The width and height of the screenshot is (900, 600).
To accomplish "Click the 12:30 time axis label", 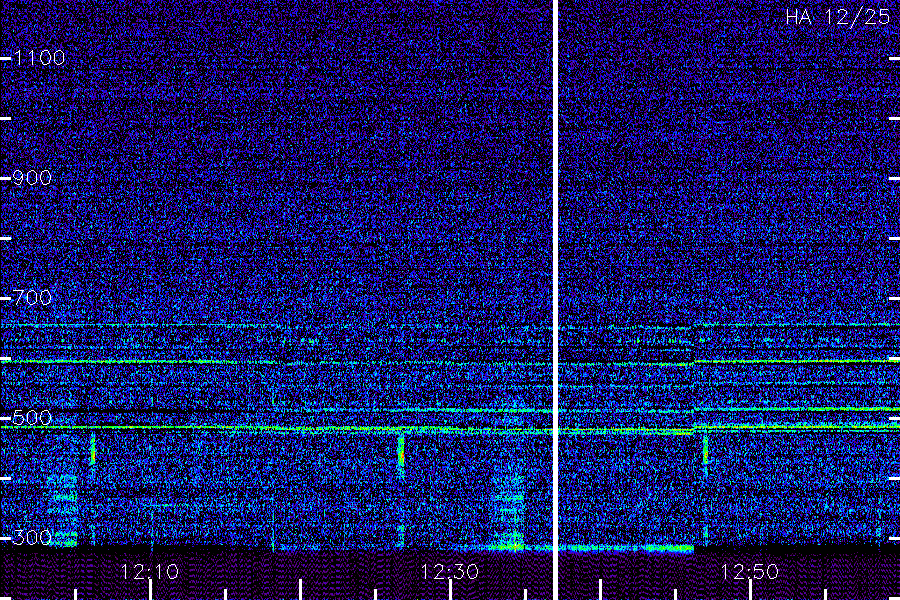I will (449, 572).
